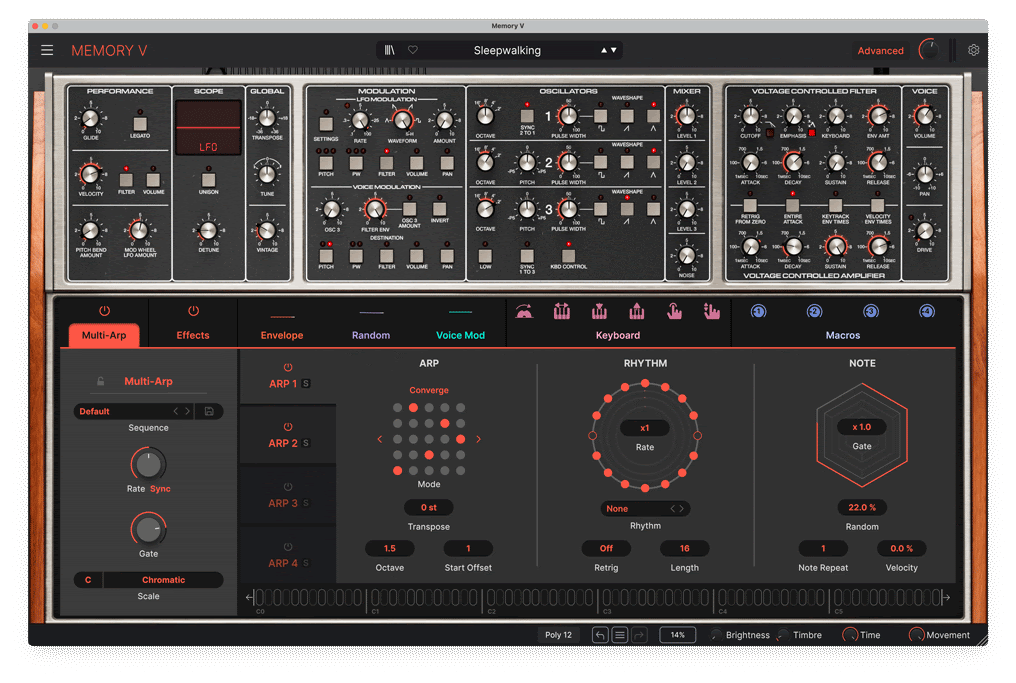Open the Envelope tab
The height and width of the screenshot is (683, 1016).
click(282, 335)
